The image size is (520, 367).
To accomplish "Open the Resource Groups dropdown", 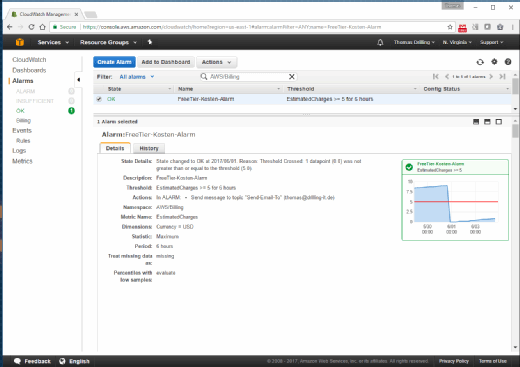I will click(x=108, y=42).
